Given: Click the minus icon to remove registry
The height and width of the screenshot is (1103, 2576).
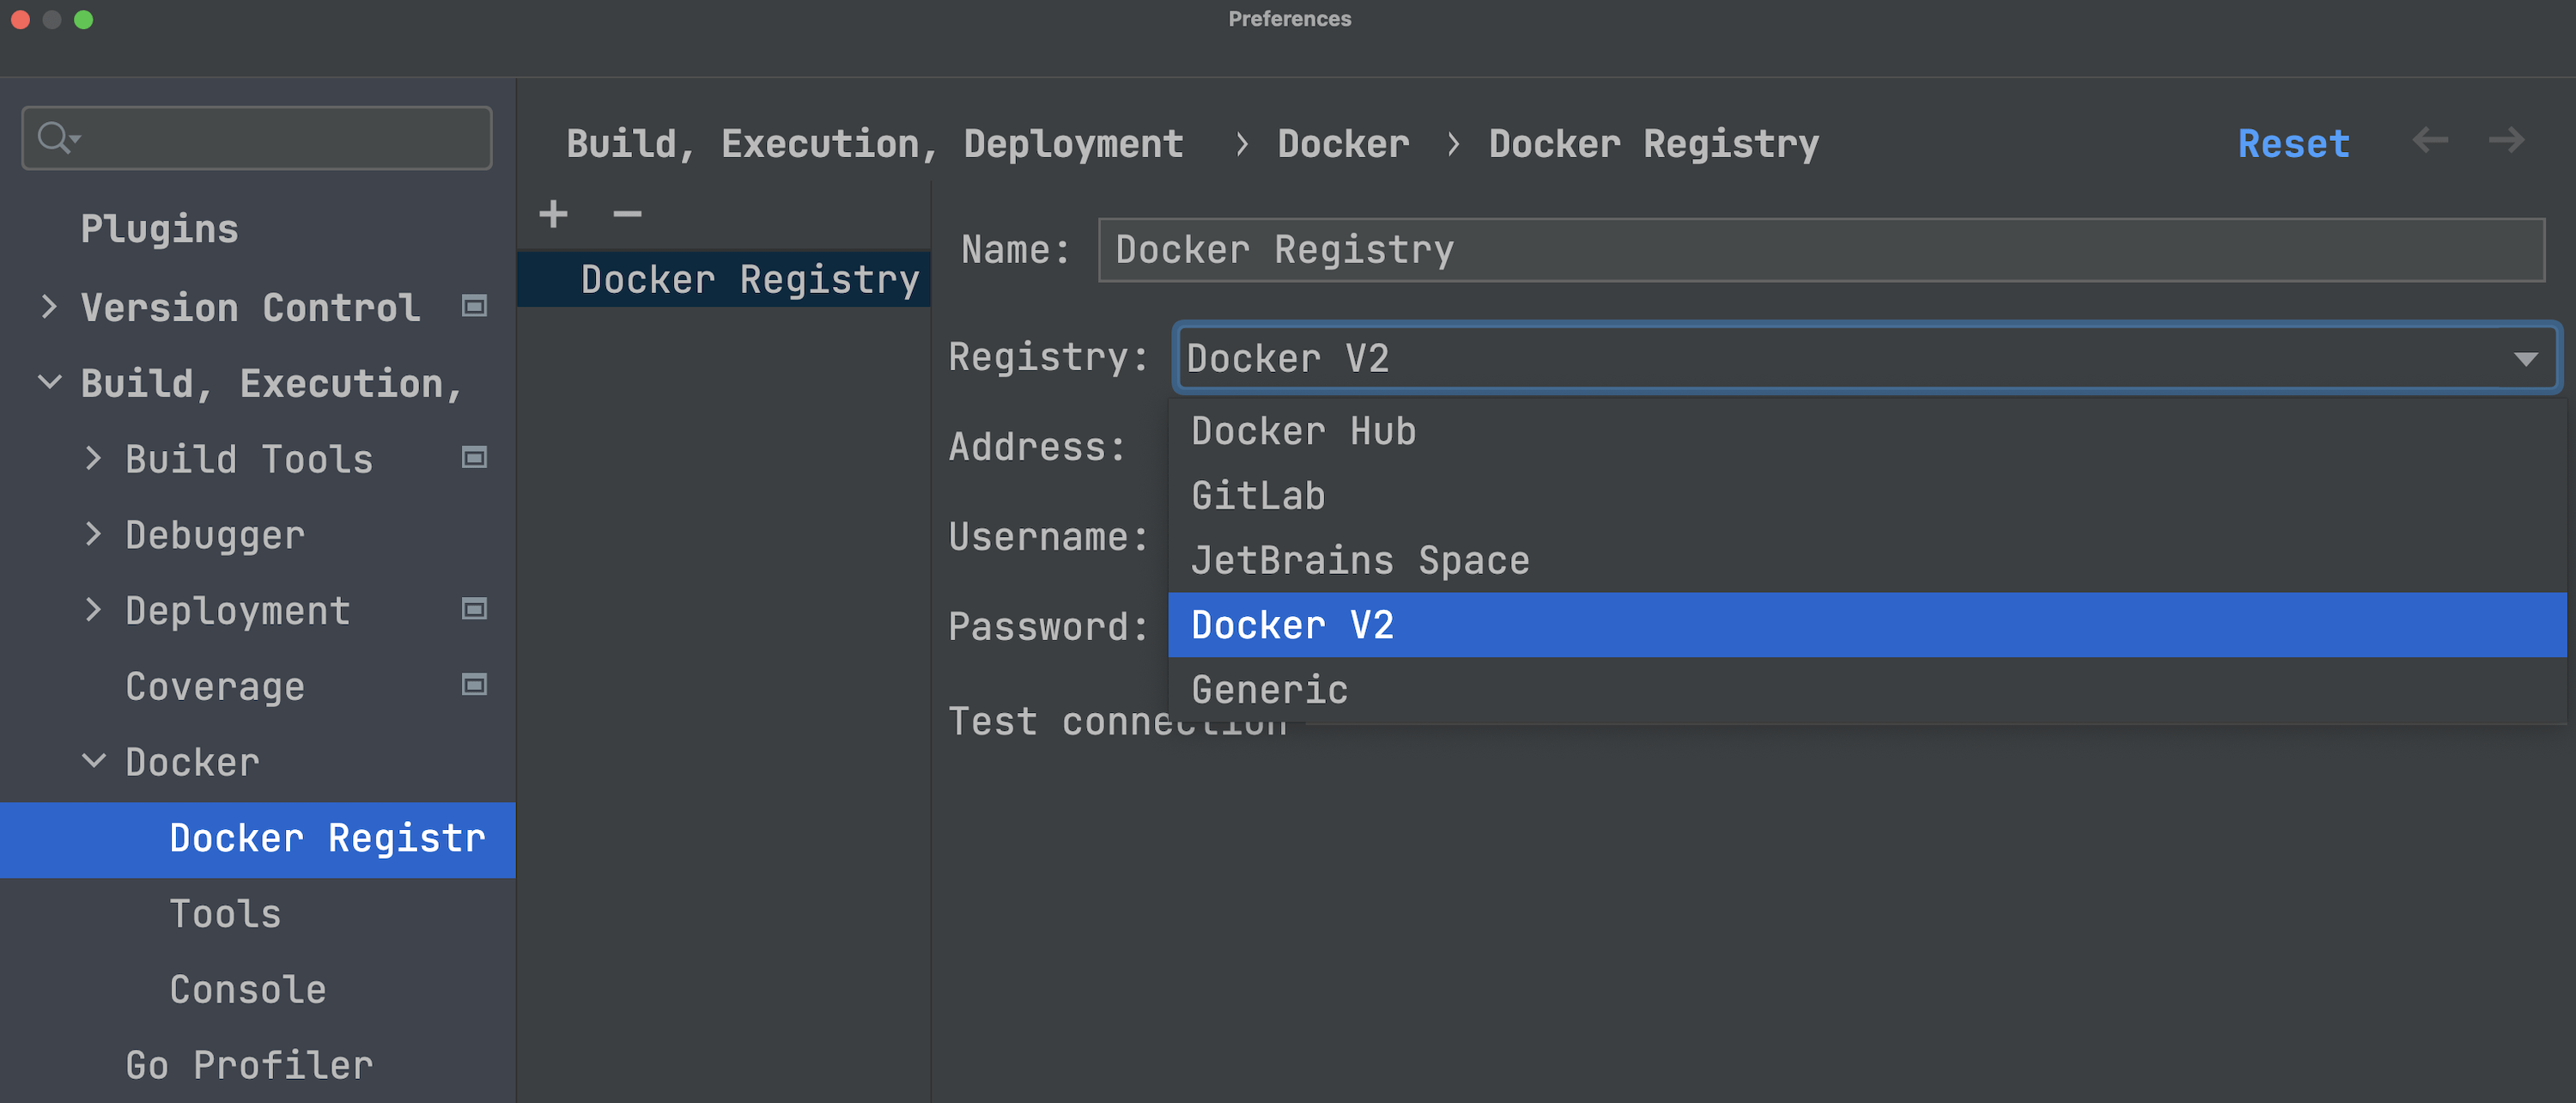Looking at the screenshot, I should (627, 214).
